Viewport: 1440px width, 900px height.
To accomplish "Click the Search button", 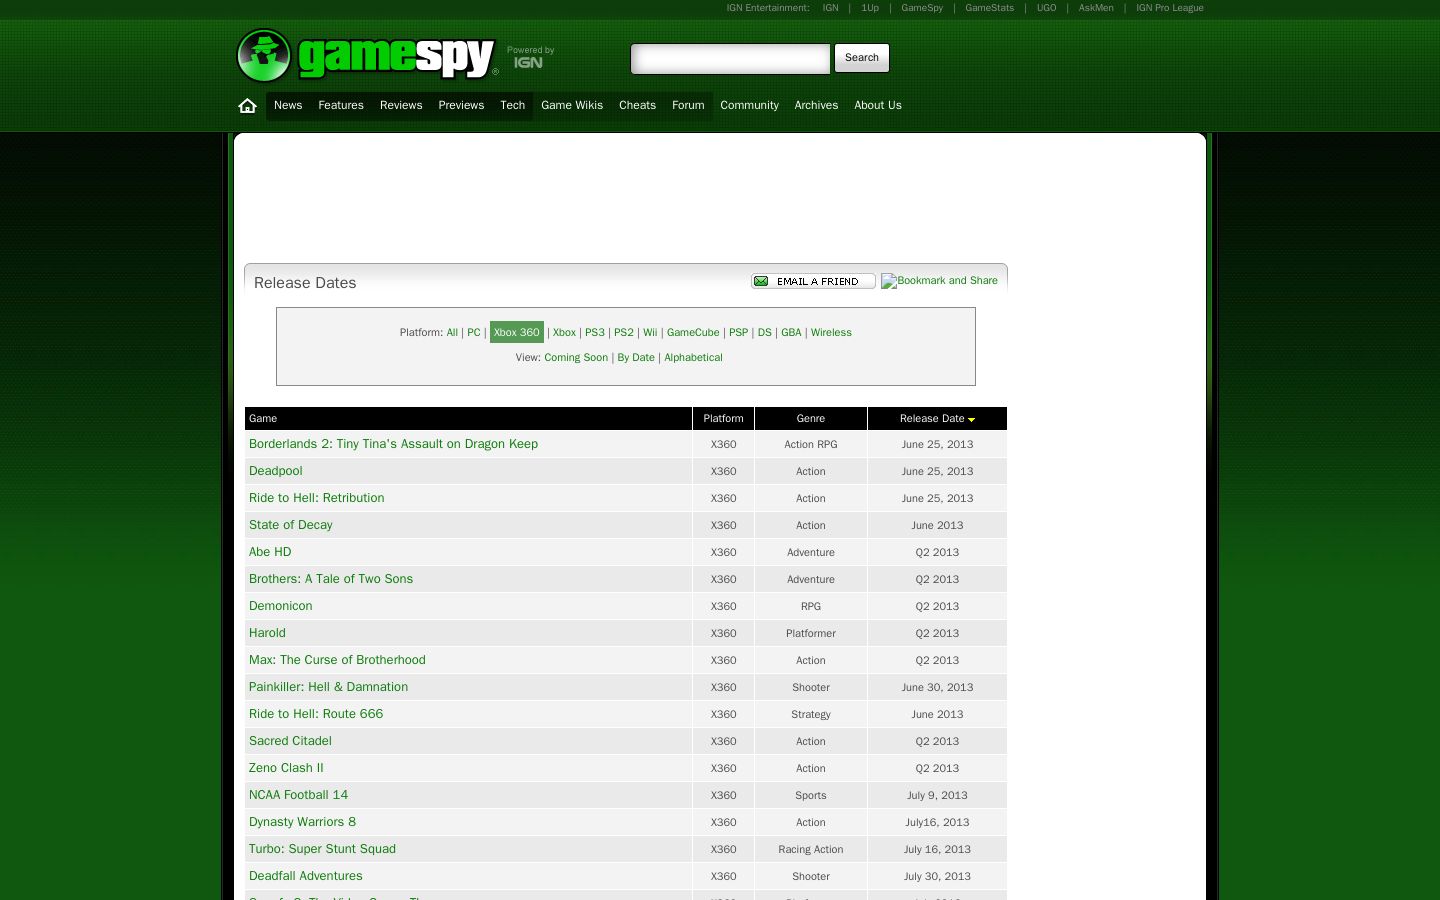I will (862, 58).
